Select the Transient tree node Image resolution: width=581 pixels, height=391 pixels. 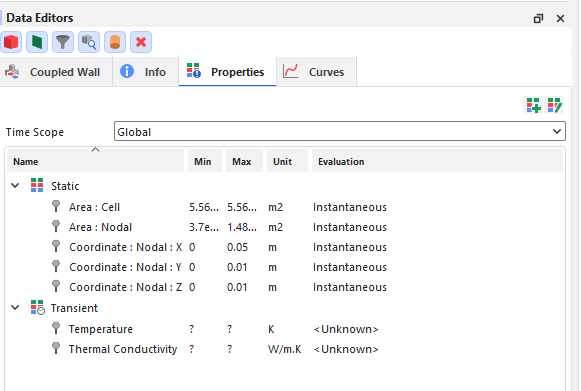point(74,308)
